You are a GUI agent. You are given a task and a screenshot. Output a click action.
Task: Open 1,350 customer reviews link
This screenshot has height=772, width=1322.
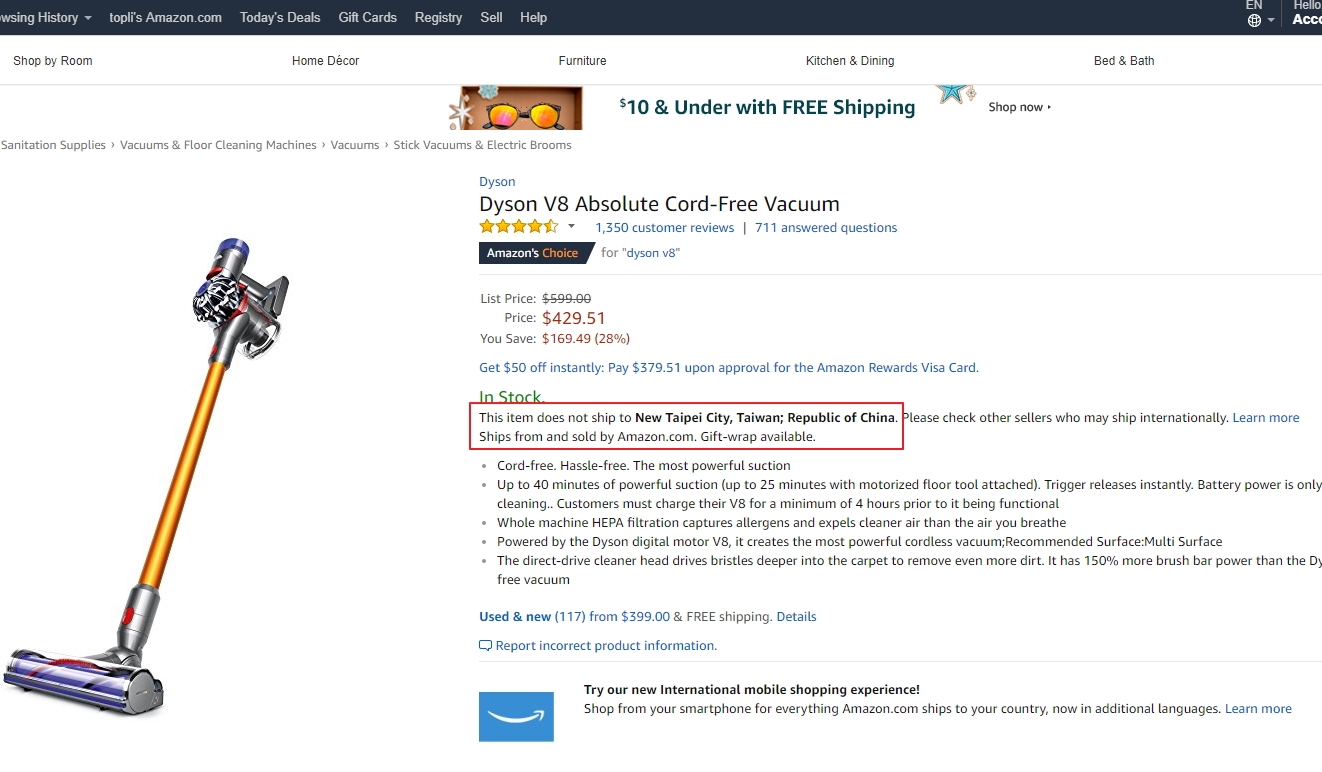[665, 228]
